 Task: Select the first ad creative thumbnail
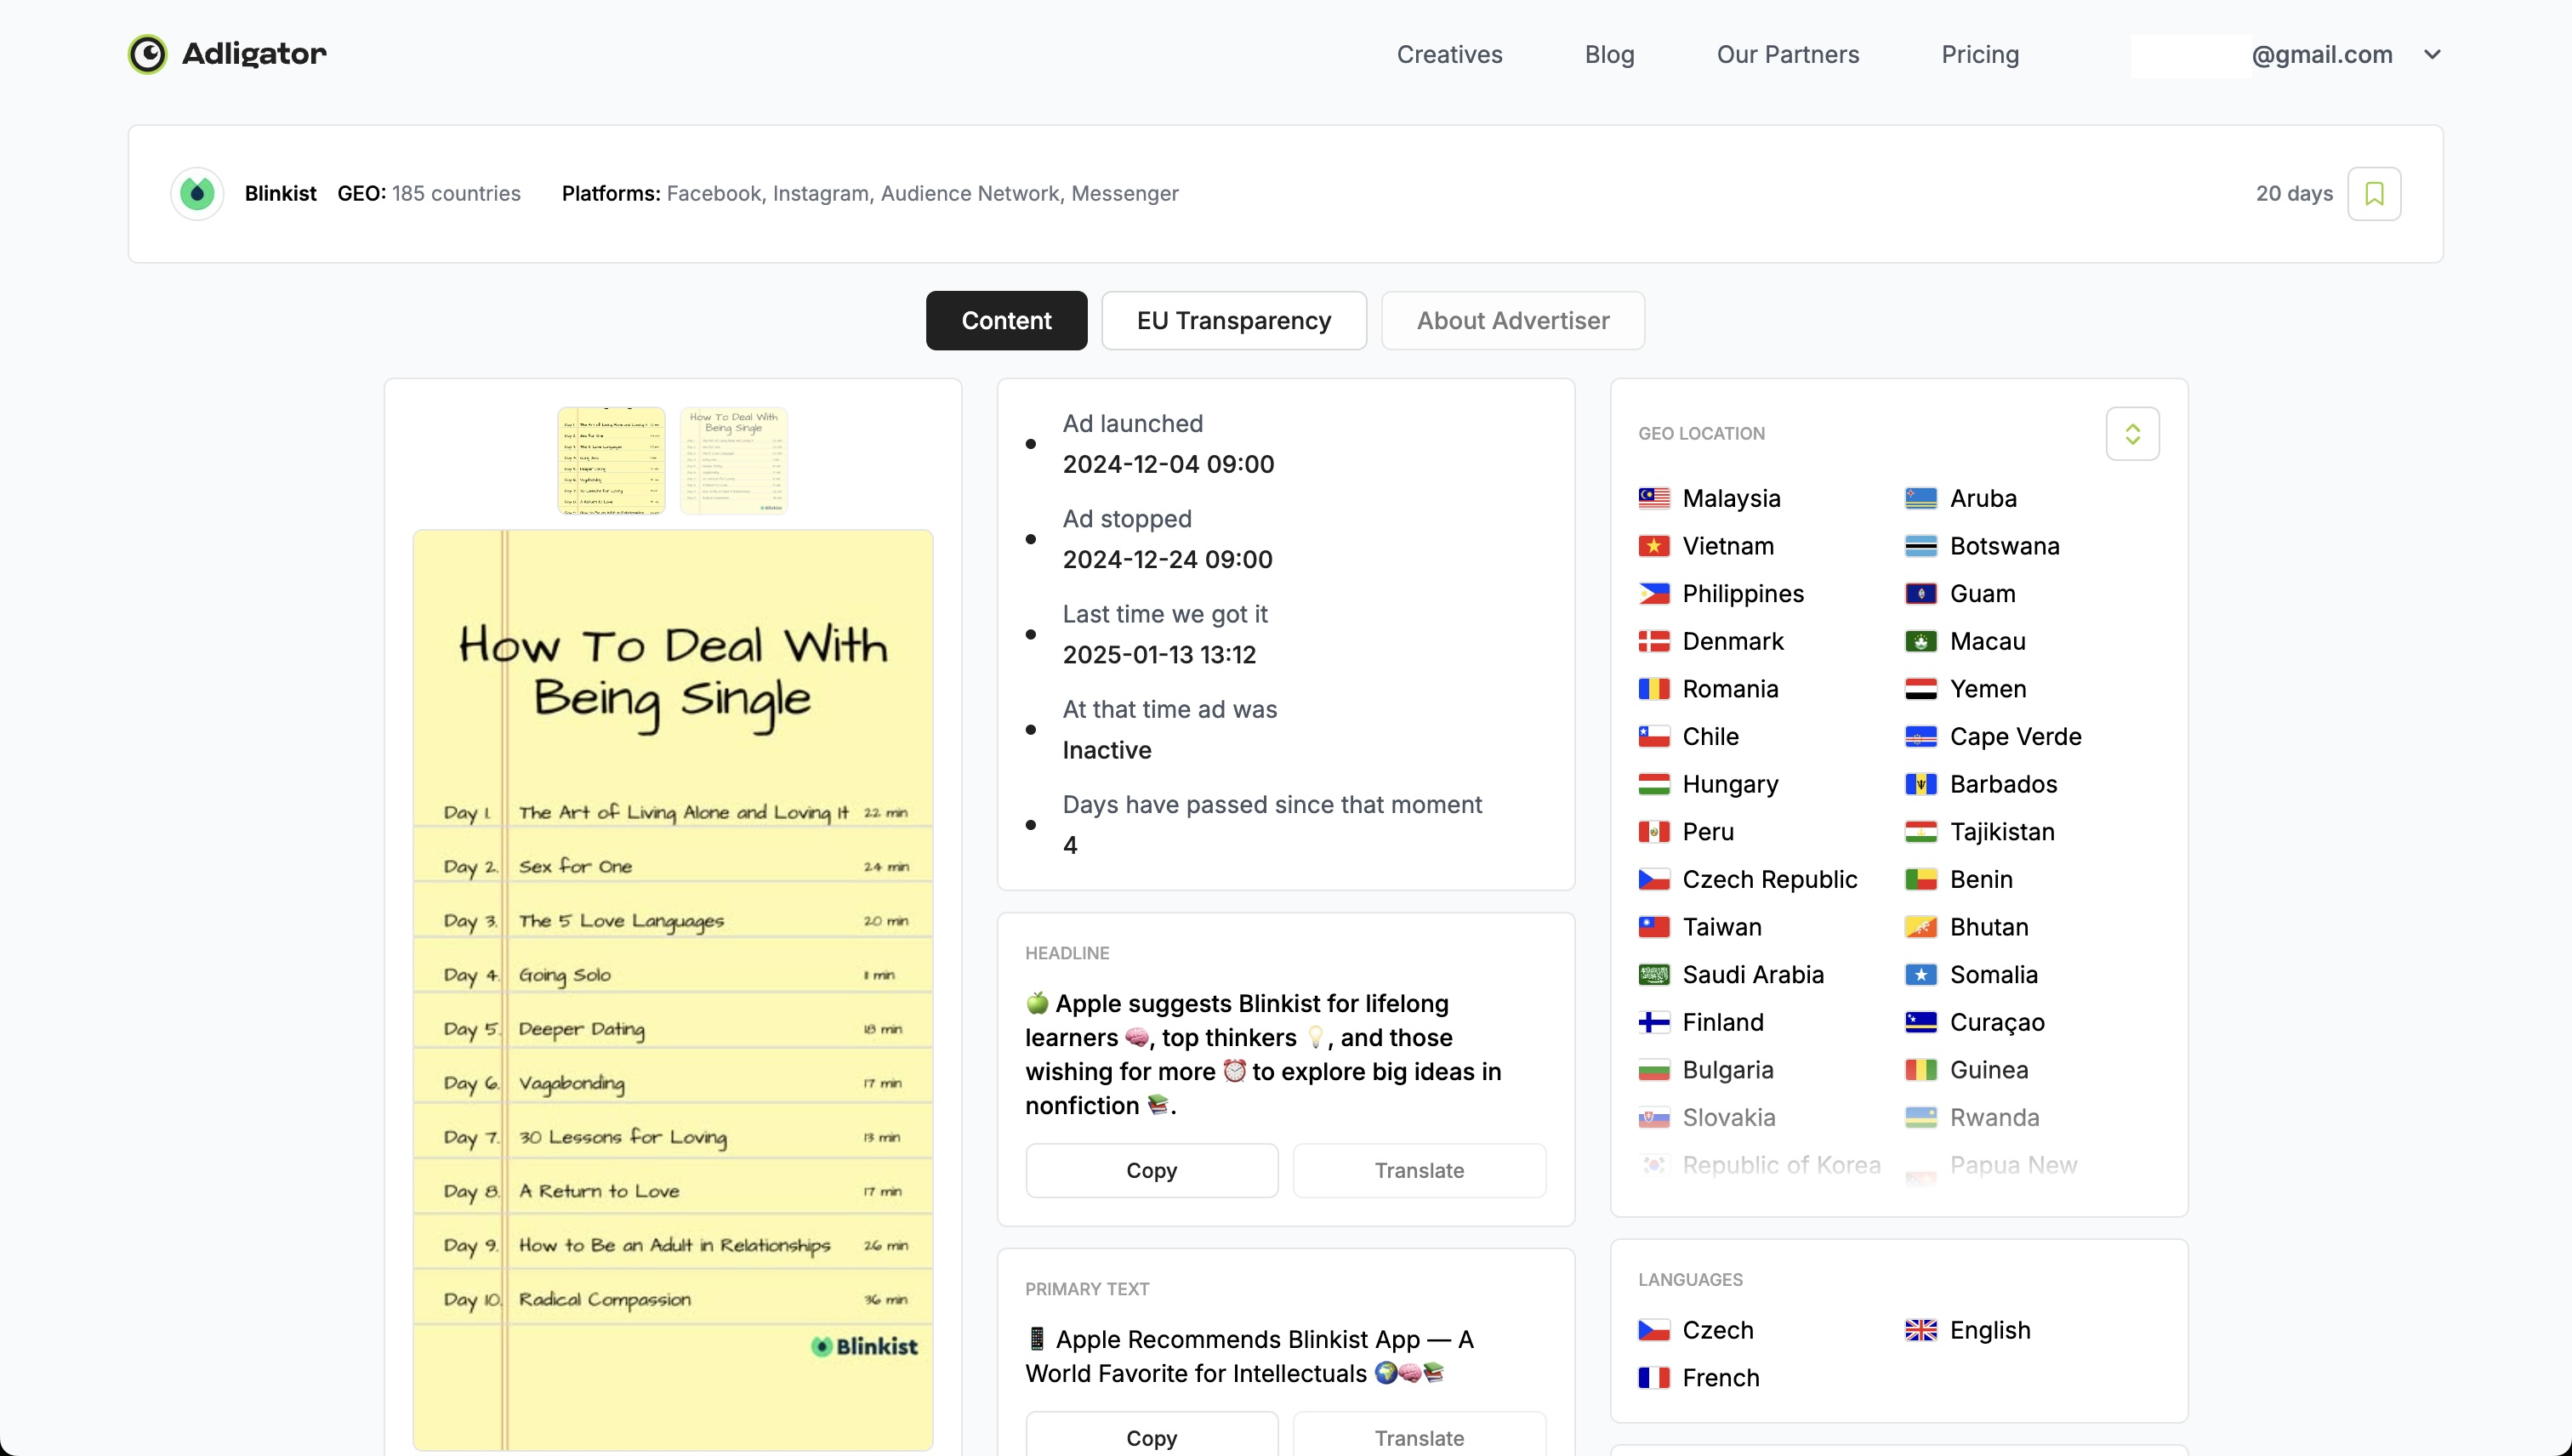pyautogui.click(x=611, y=460)
